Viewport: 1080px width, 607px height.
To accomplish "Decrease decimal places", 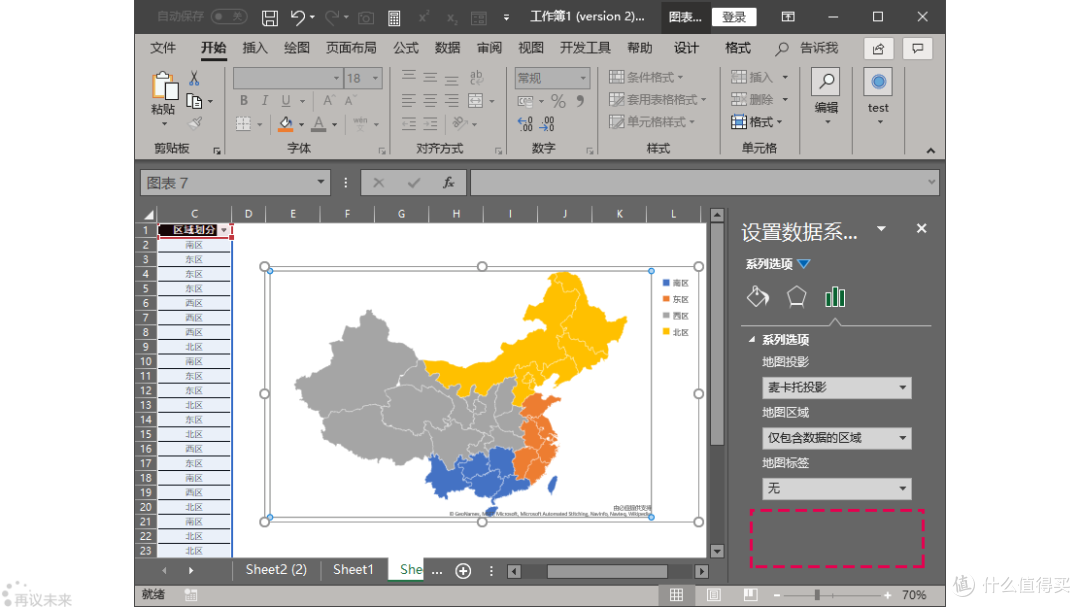I will (547, 124).
